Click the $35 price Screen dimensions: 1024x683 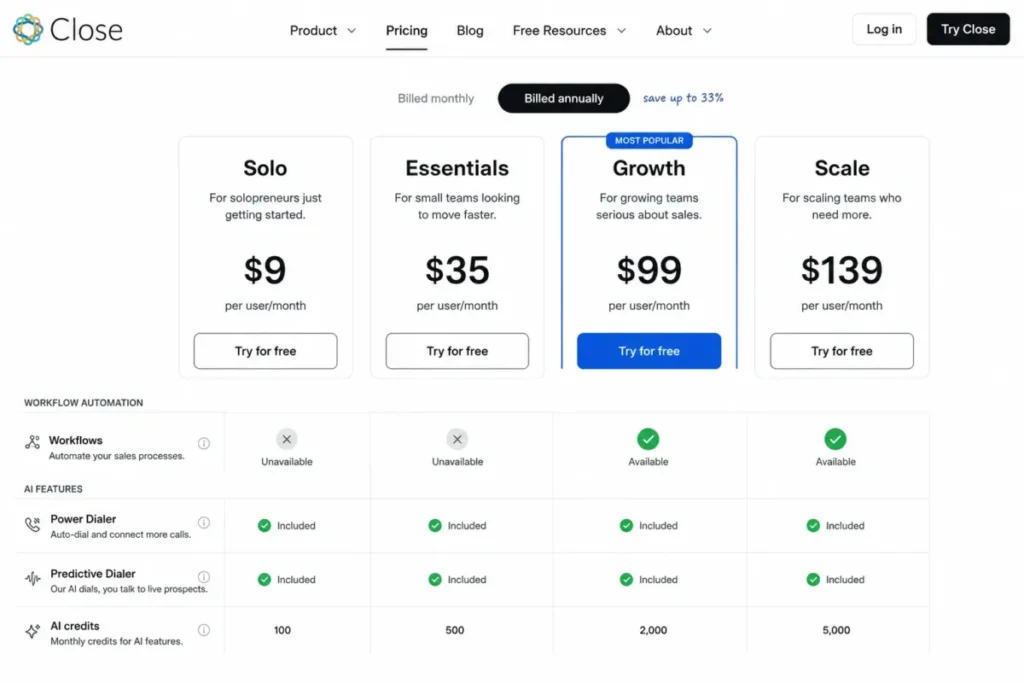coord(457,270)
